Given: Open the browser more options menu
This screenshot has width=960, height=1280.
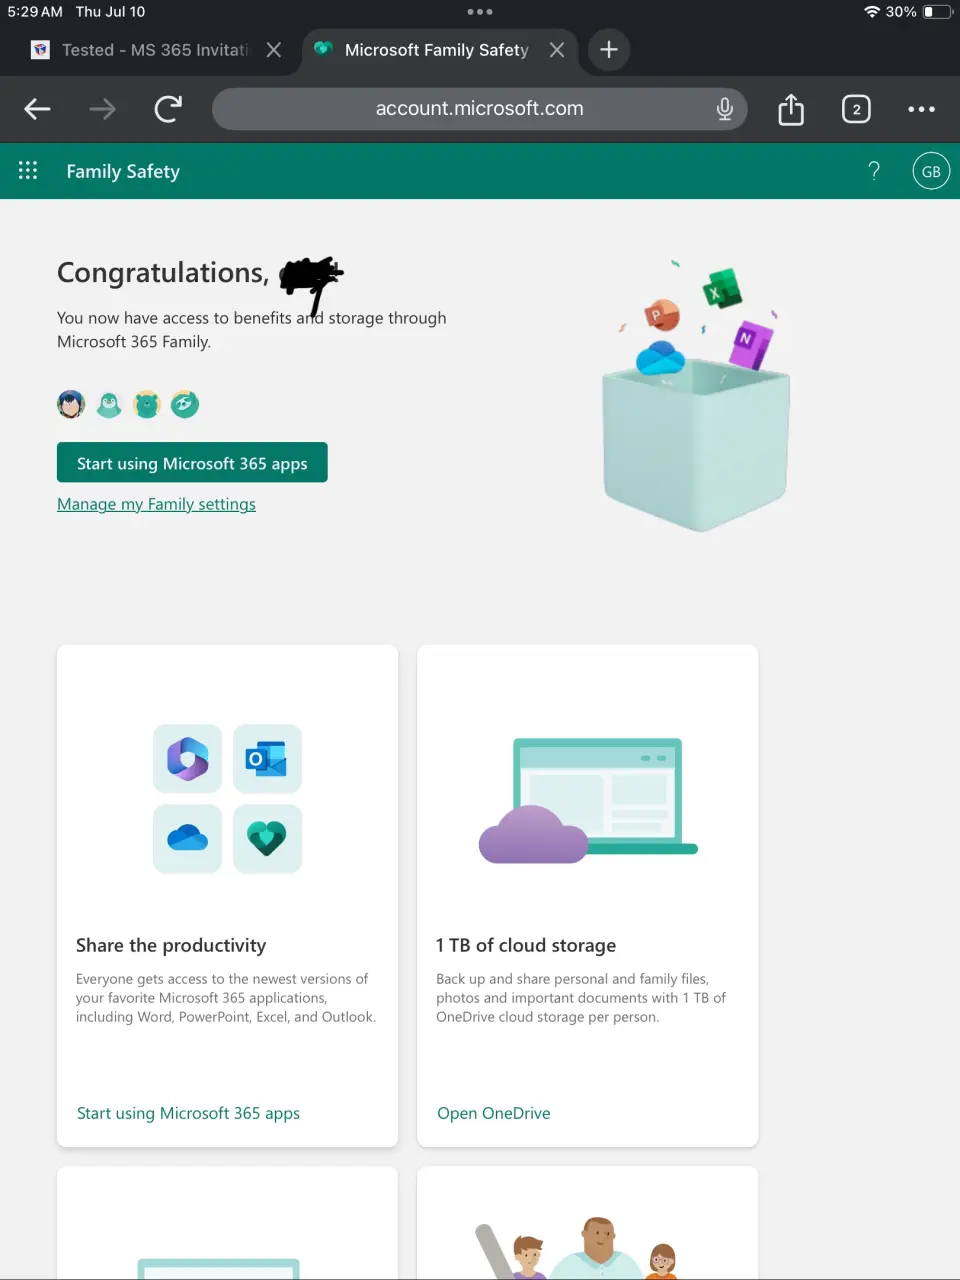Looking at the screenshot, I should 921,109.
